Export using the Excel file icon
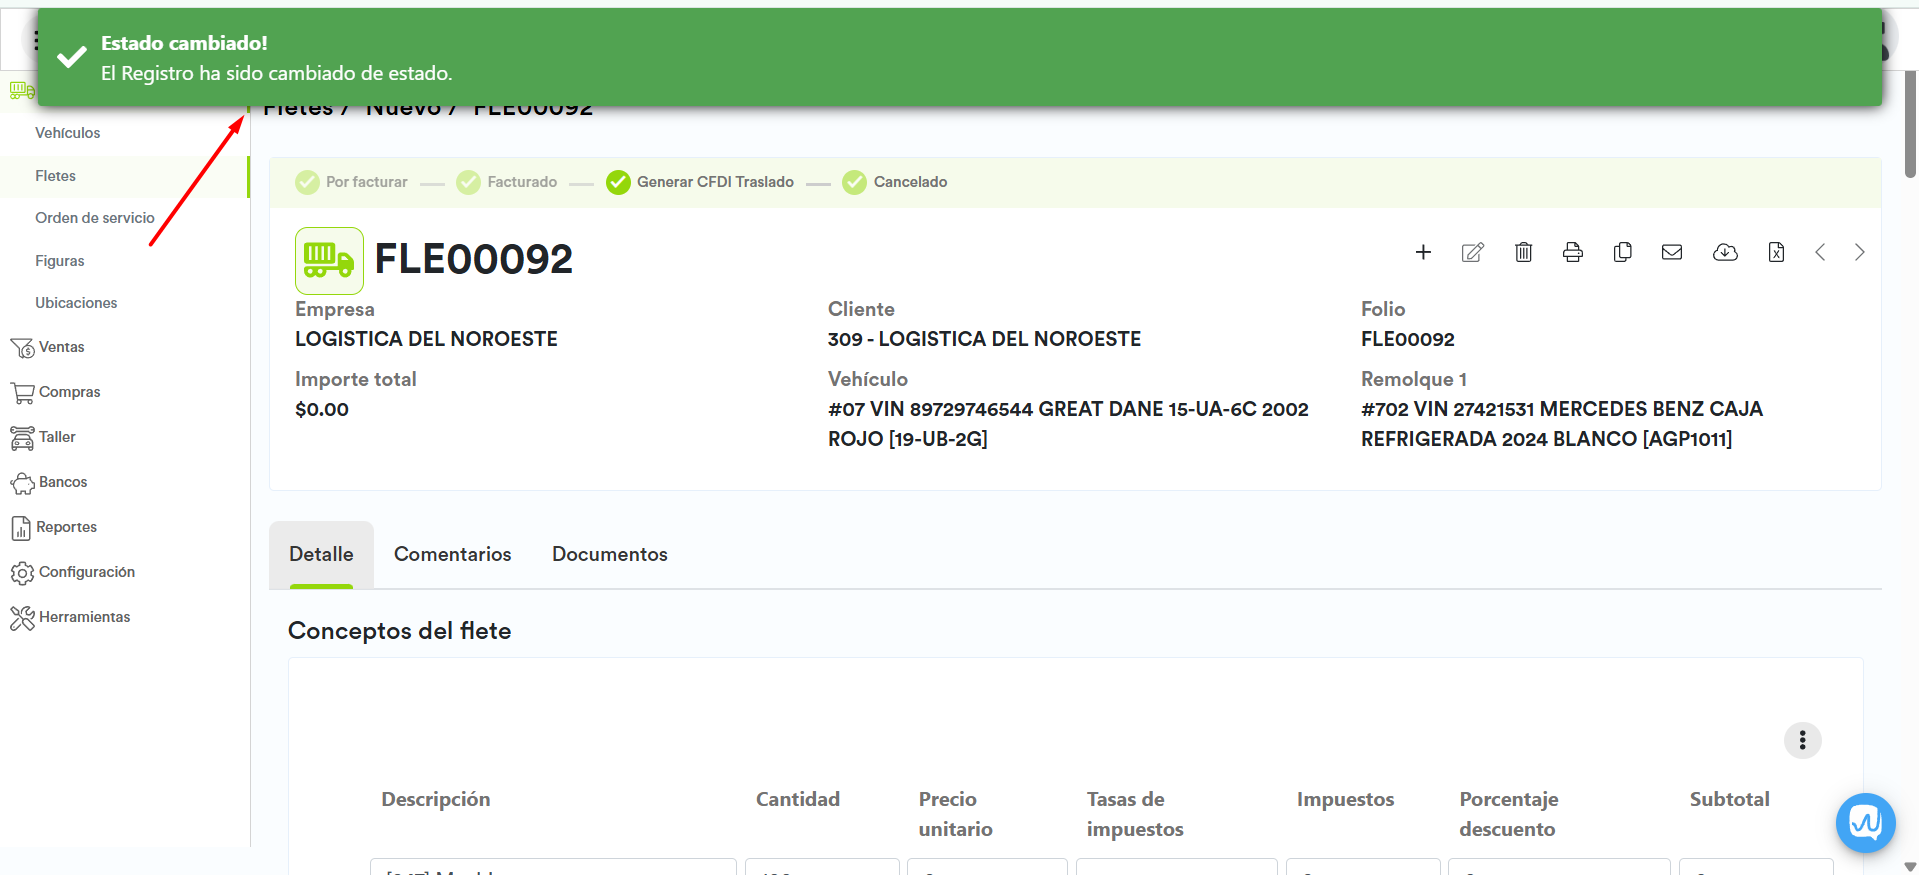The width and height of the screenshot is (1919, 875). coord(1776,252)
